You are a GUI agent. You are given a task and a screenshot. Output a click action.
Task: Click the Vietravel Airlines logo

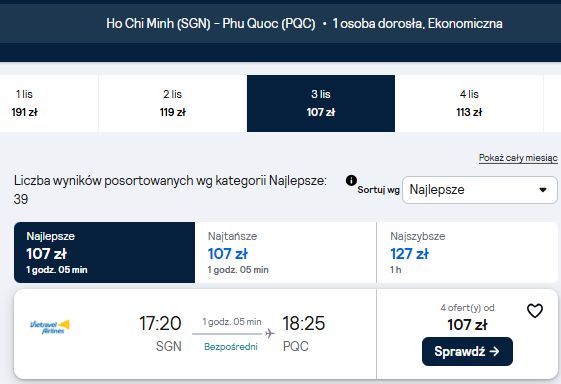[50, 327]
